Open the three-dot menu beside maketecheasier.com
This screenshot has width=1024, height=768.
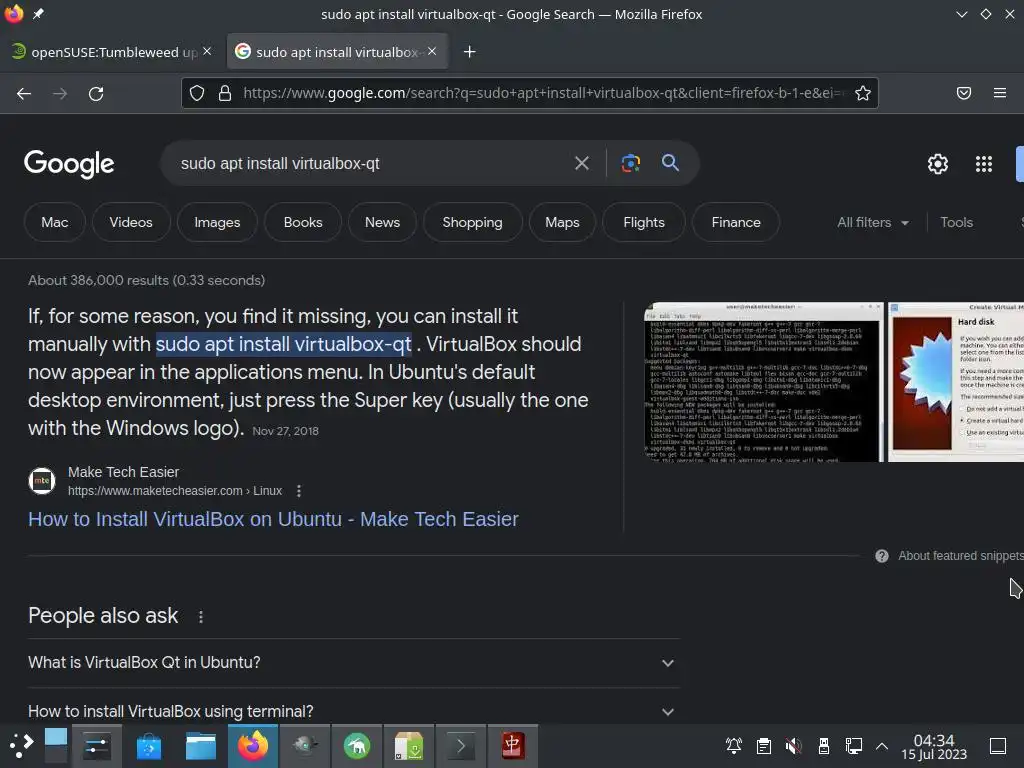[x=298, y=490]
